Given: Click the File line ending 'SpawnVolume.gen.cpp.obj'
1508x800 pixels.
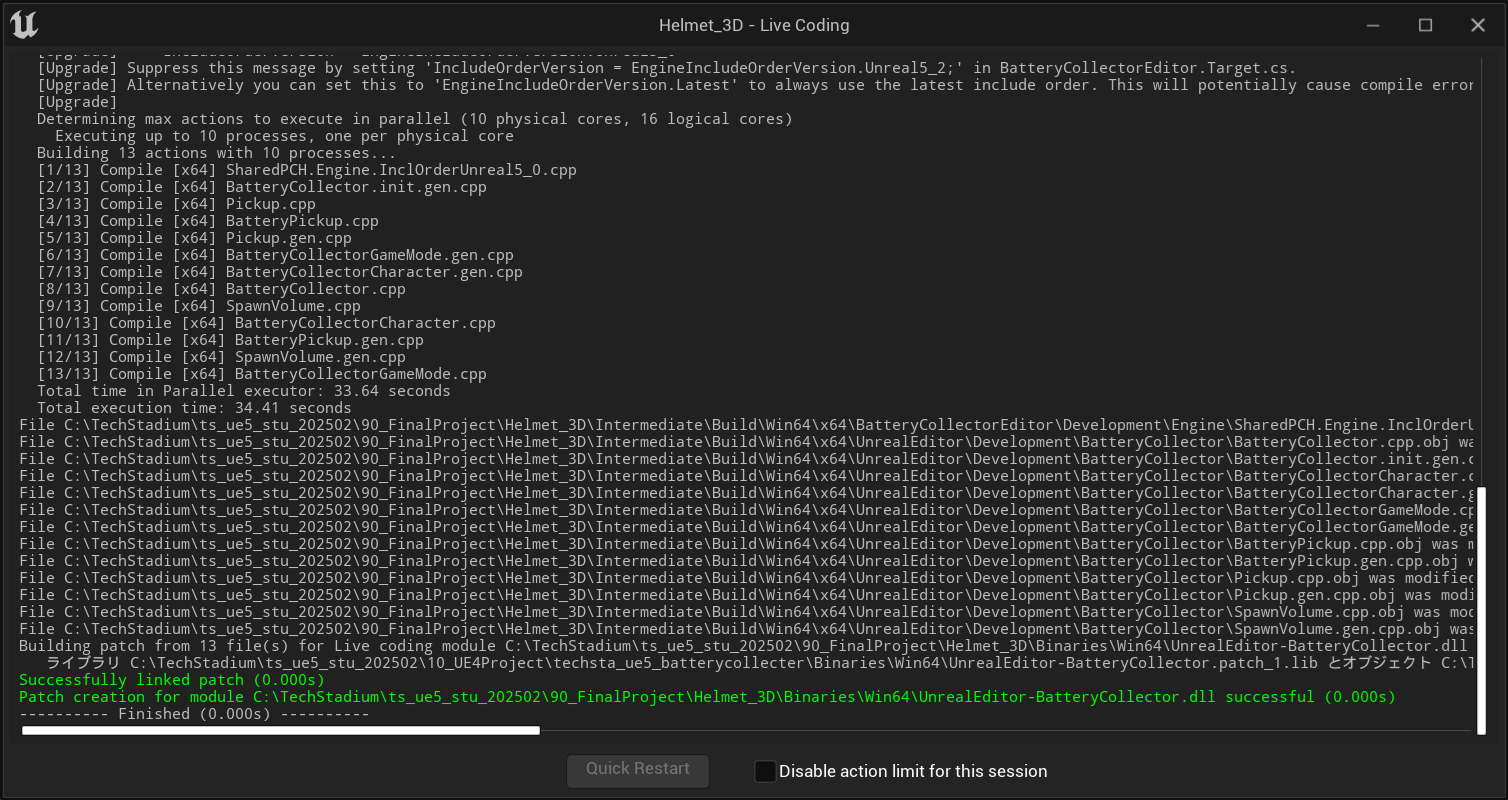Looking at the screenshot, I should pos(746,629).
